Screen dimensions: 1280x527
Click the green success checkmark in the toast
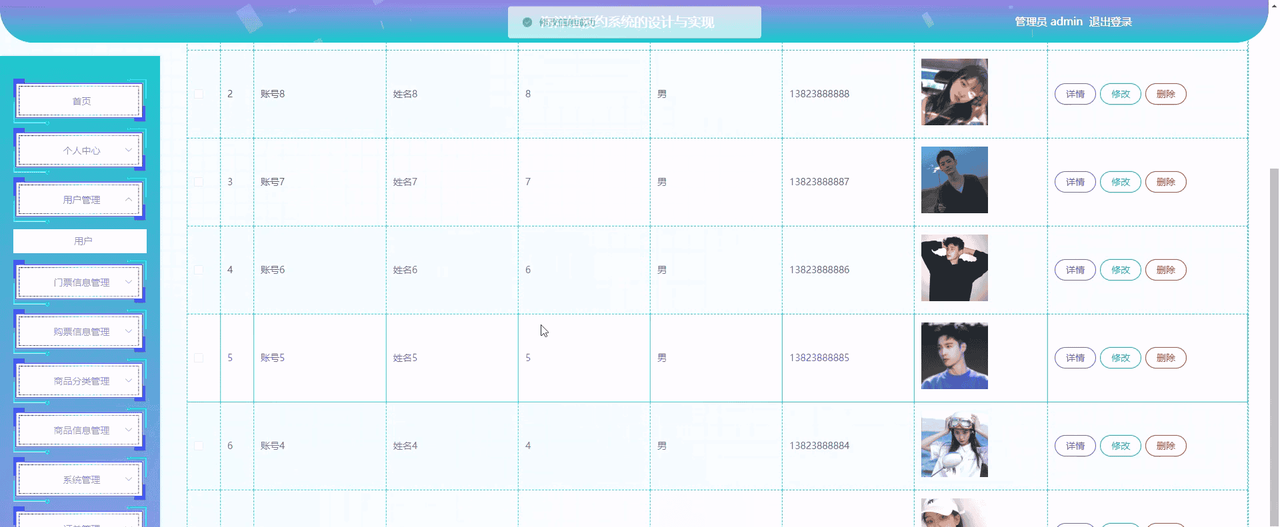[527, 22]
